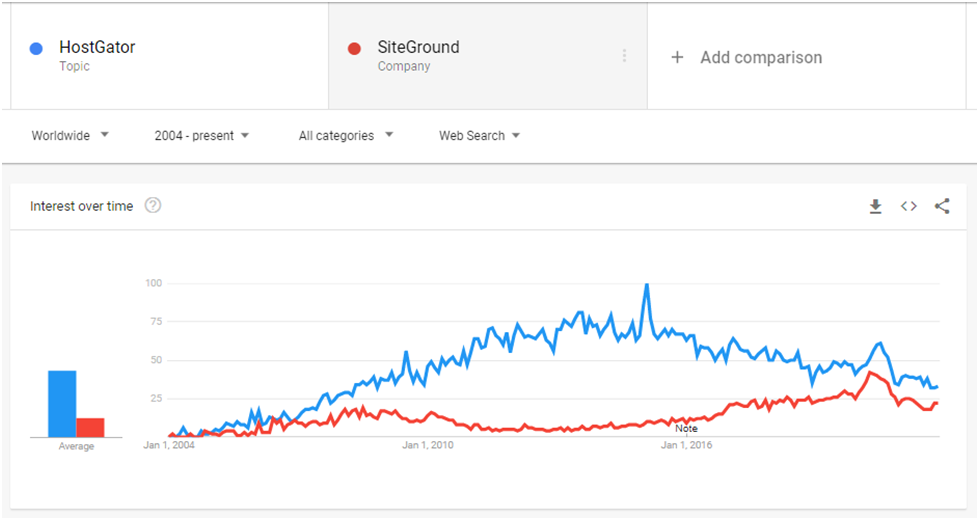The height and width of the screenshot is (520, 979).
Task: Click HostGator's blue dot indicator
Action: (x=36, y=49)
